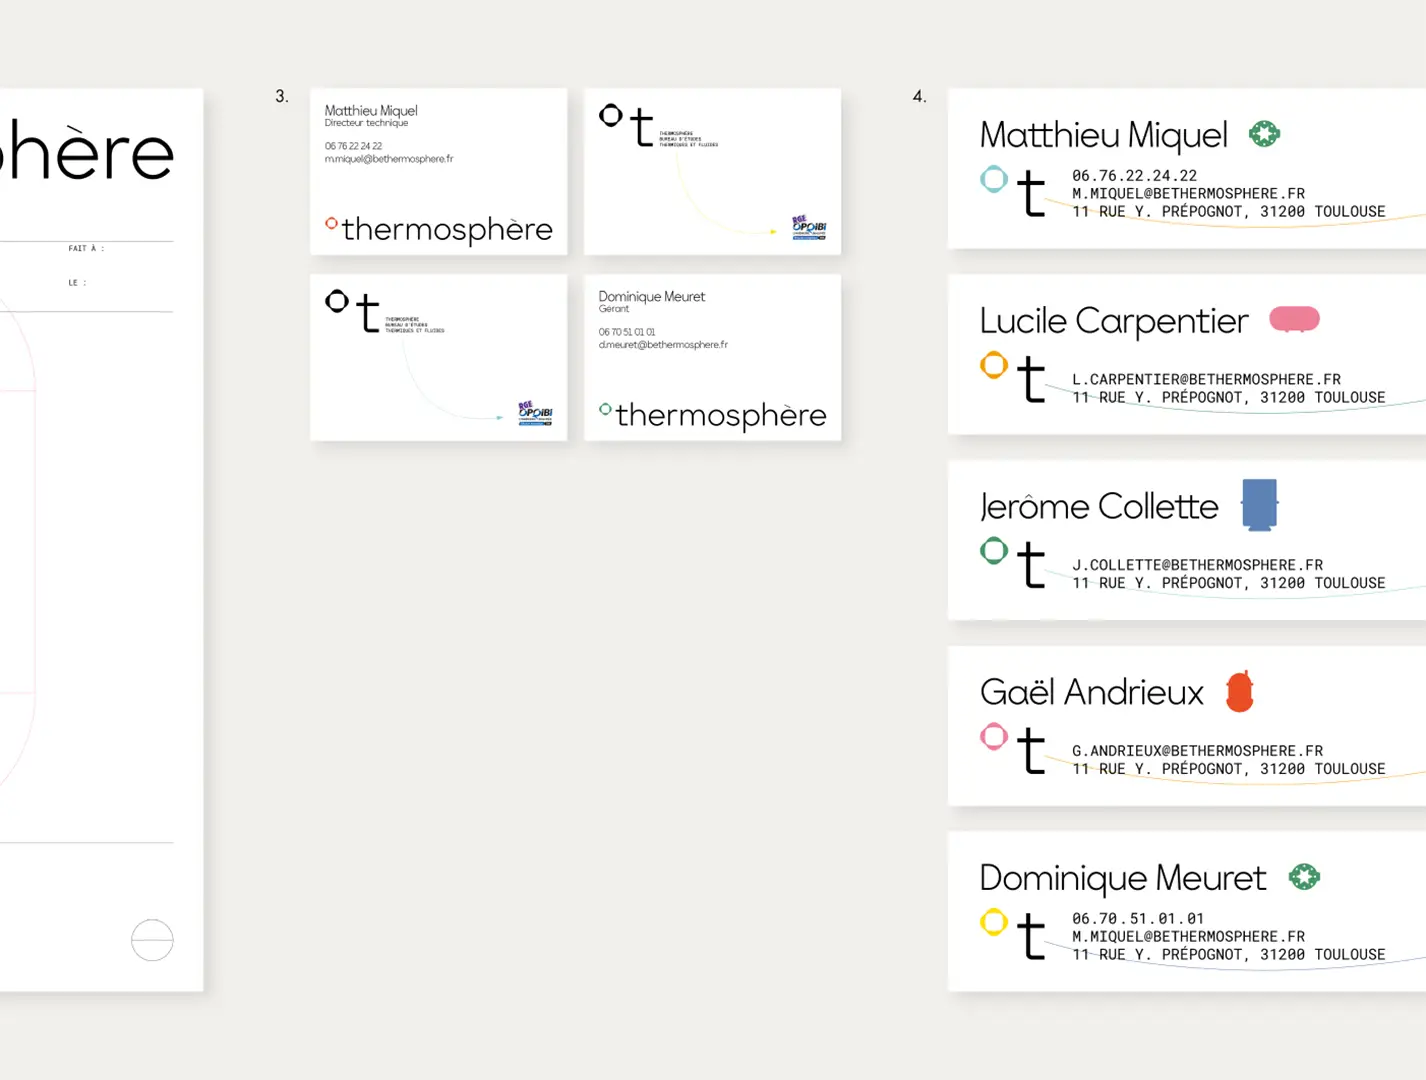The height and width of the screenshot is (1080, 1426).
Task: Click the Toulouse address in Dominique Meuret's signature
Action: (1229, 954)
